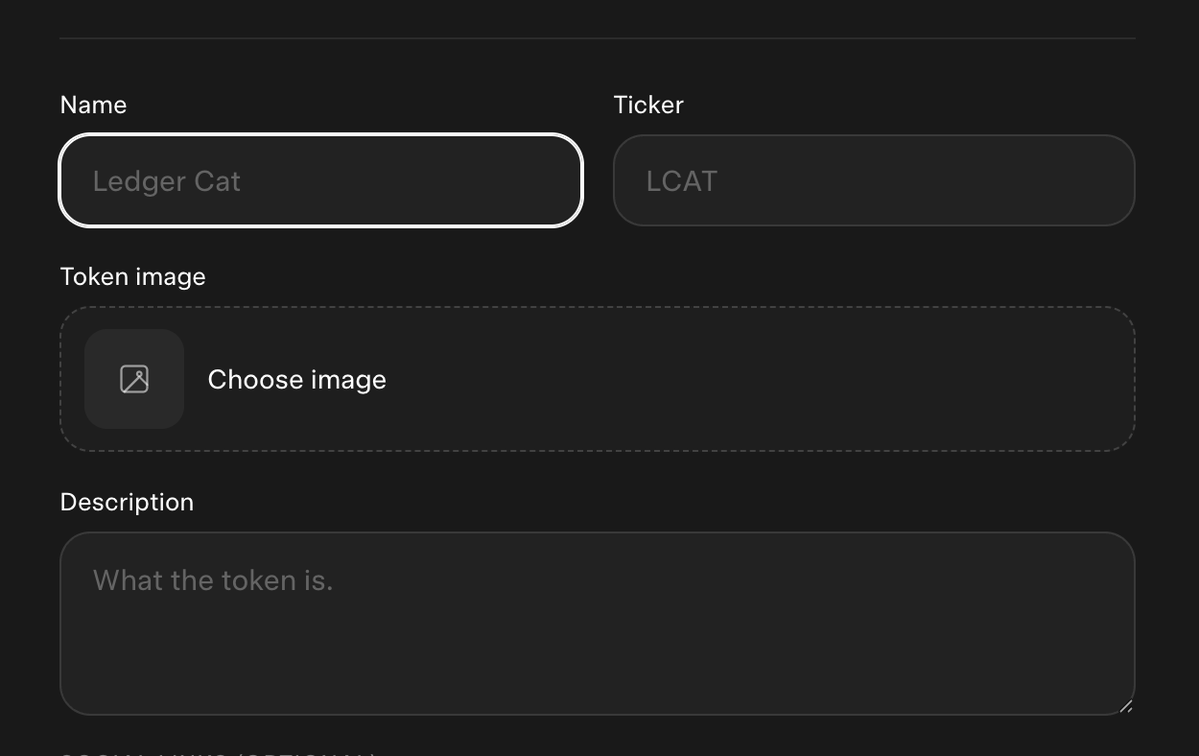1199x756 pixels.
Task: Click the Choose image text
Action: (297, 380)
